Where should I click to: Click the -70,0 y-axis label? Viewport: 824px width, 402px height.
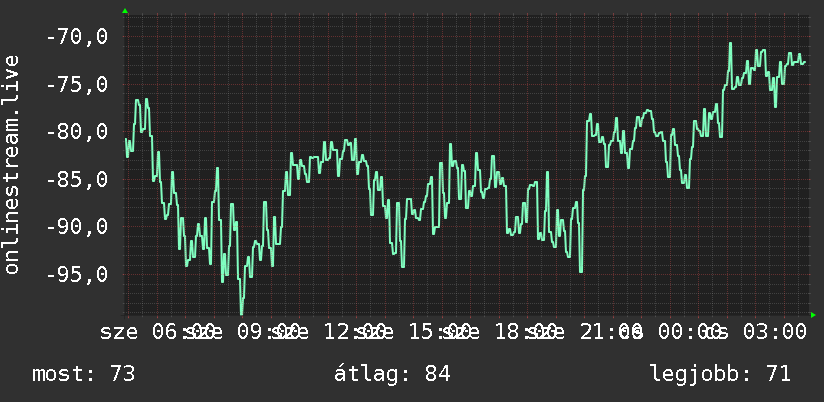click(x=77, y=37)
